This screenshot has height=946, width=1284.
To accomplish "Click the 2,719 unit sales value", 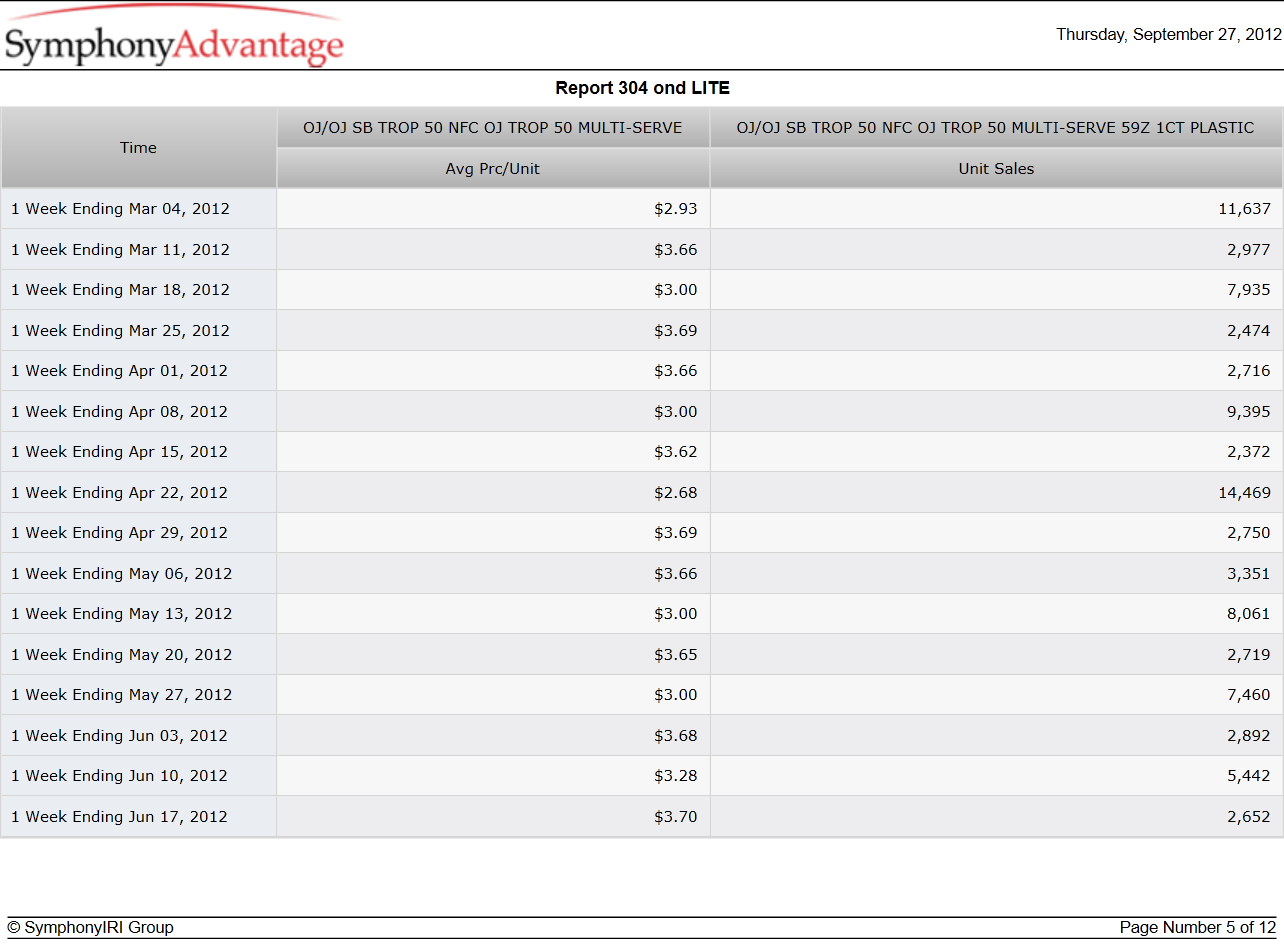I will click(x=1249, y=655).
